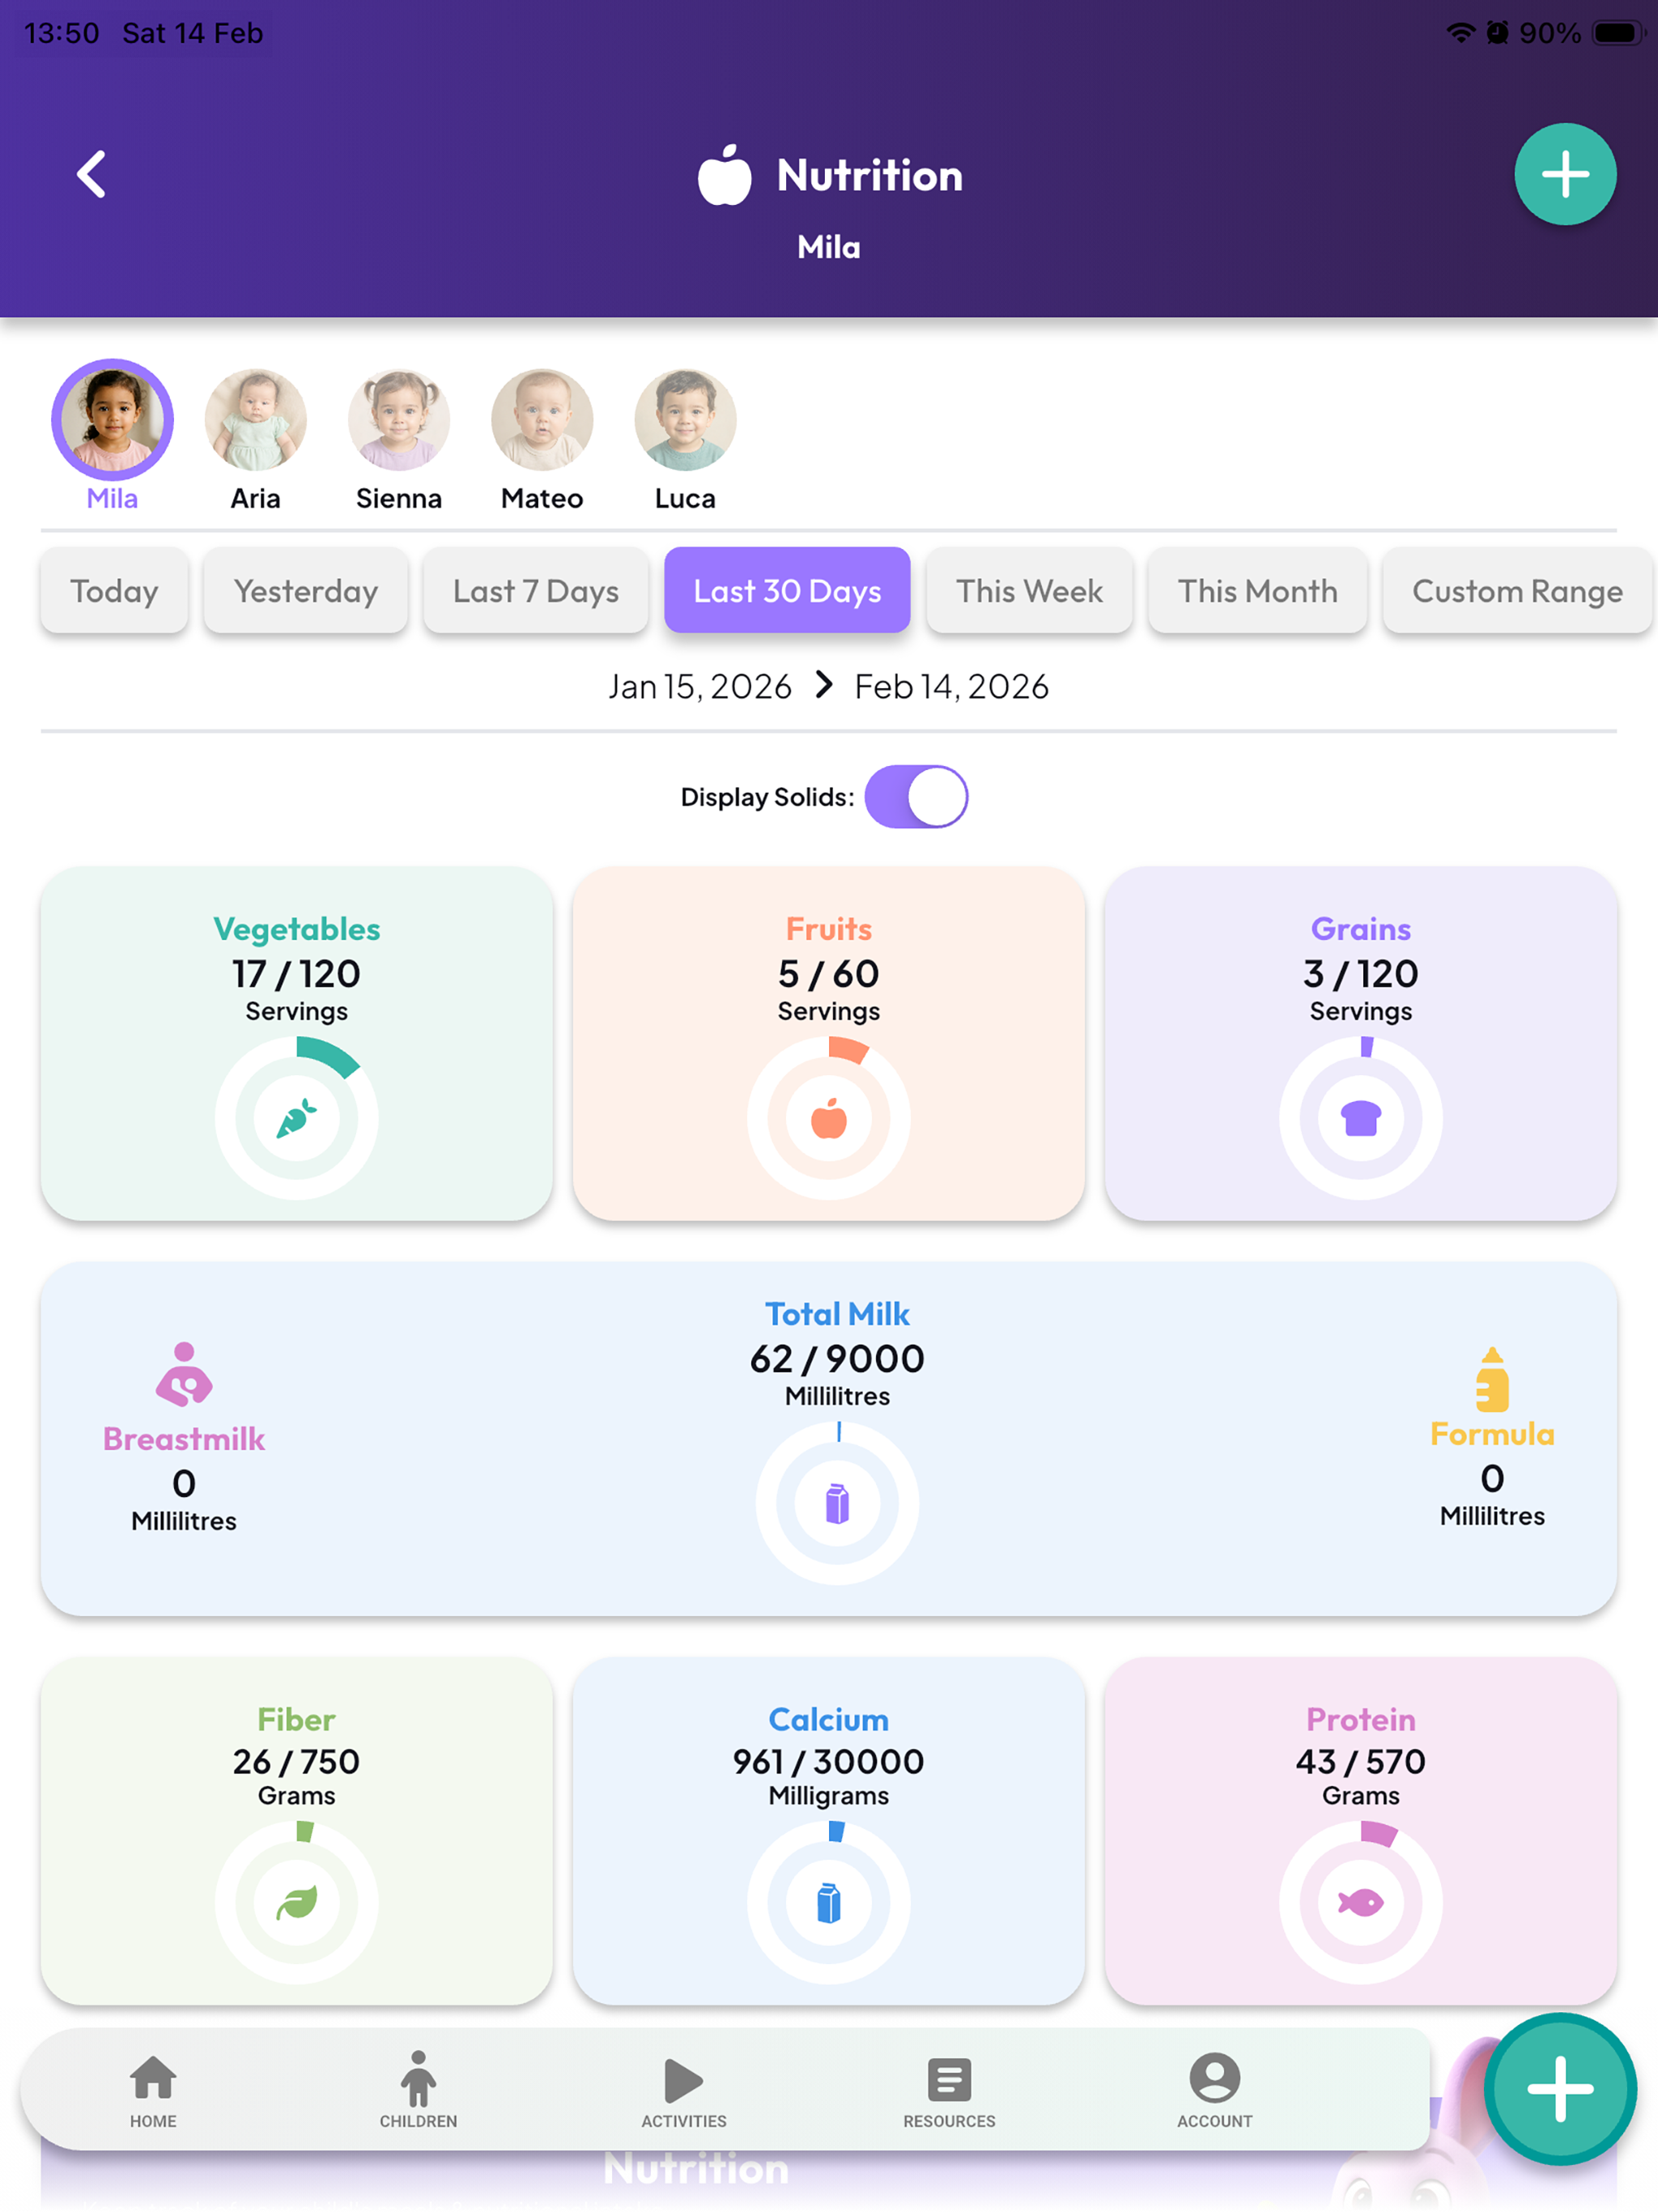Tap the Feb 14, 2026 end date
The width and height of the screenshot is (1658, 2212).
pos(951,687)
